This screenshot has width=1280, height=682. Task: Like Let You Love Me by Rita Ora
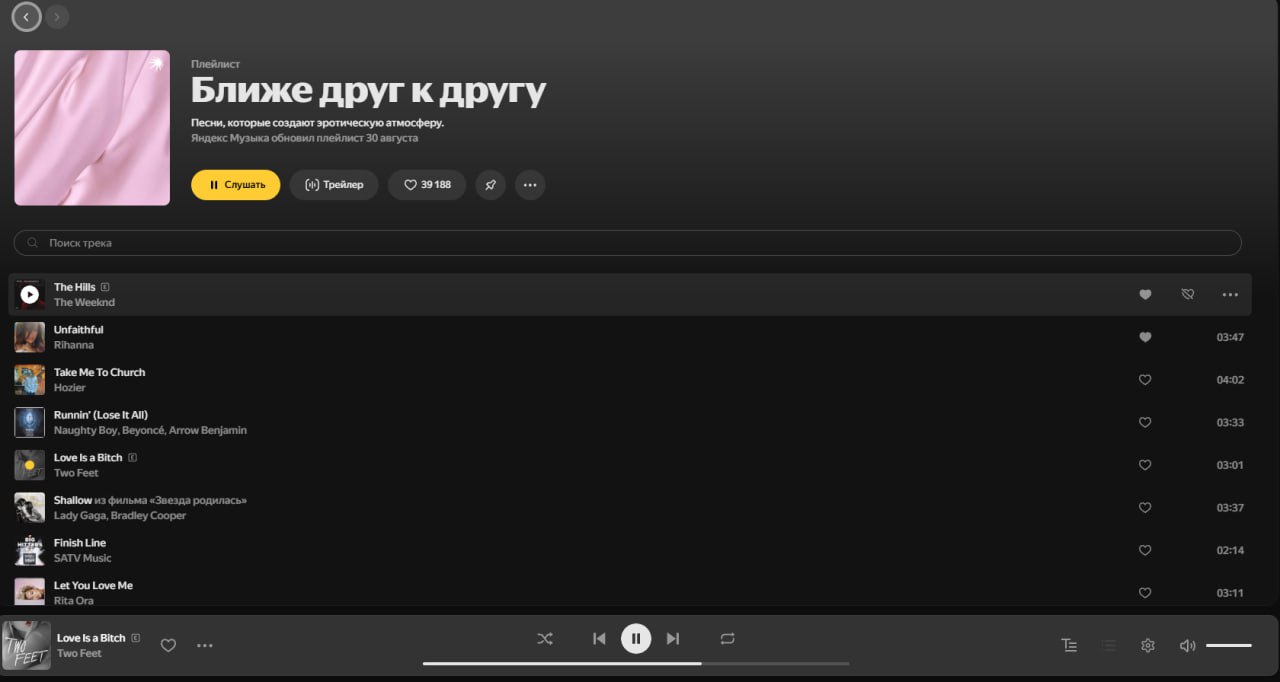pyautogui.click(x=1145, y=592)
